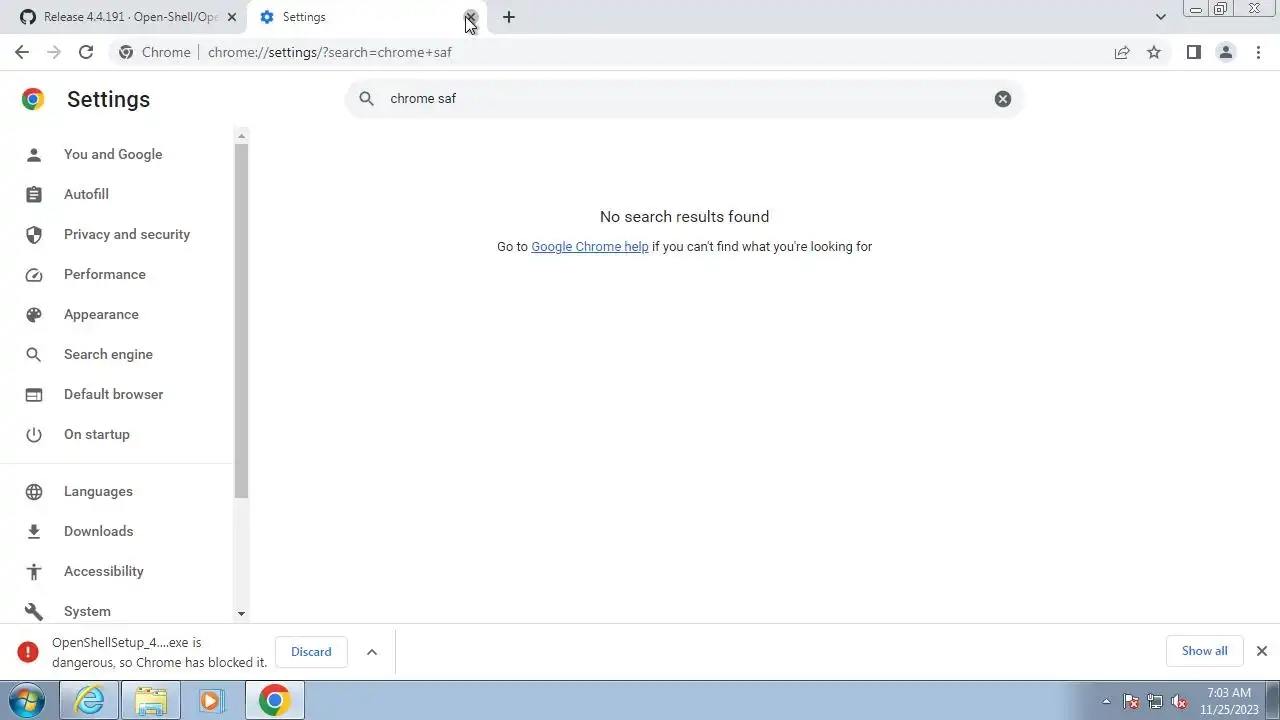Screen dimensions: 1280x720
Task: Select Search engine in the sidebar
Action: point(108,354)
